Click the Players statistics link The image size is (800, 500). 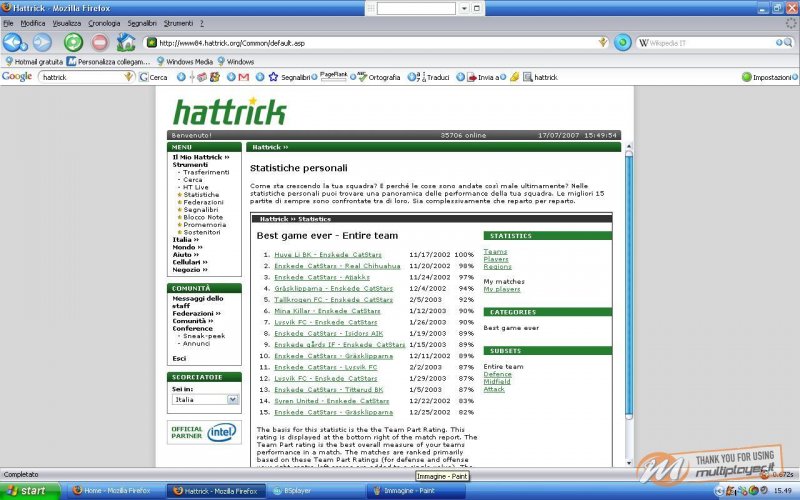[496, 259]
